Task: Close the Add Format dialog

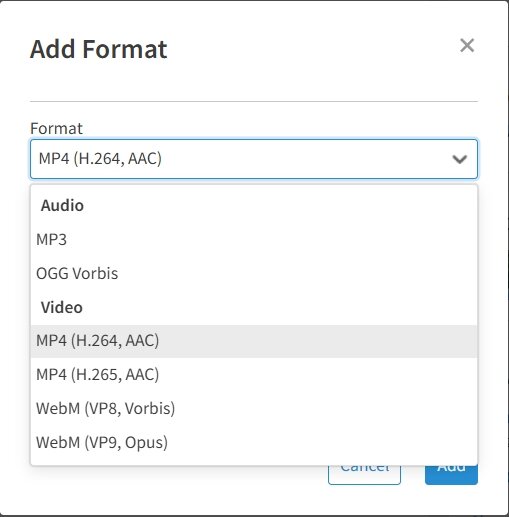Action: point(467,45)
